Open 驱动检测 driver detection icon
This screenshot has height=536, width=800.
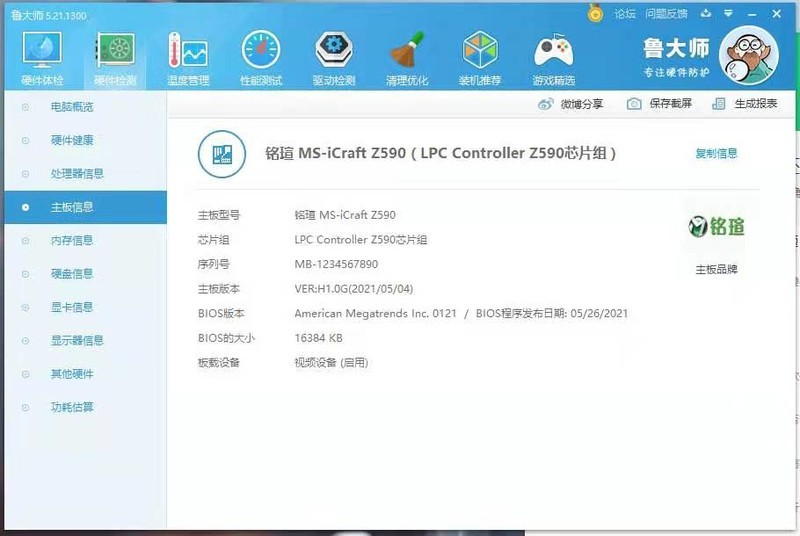334,58
